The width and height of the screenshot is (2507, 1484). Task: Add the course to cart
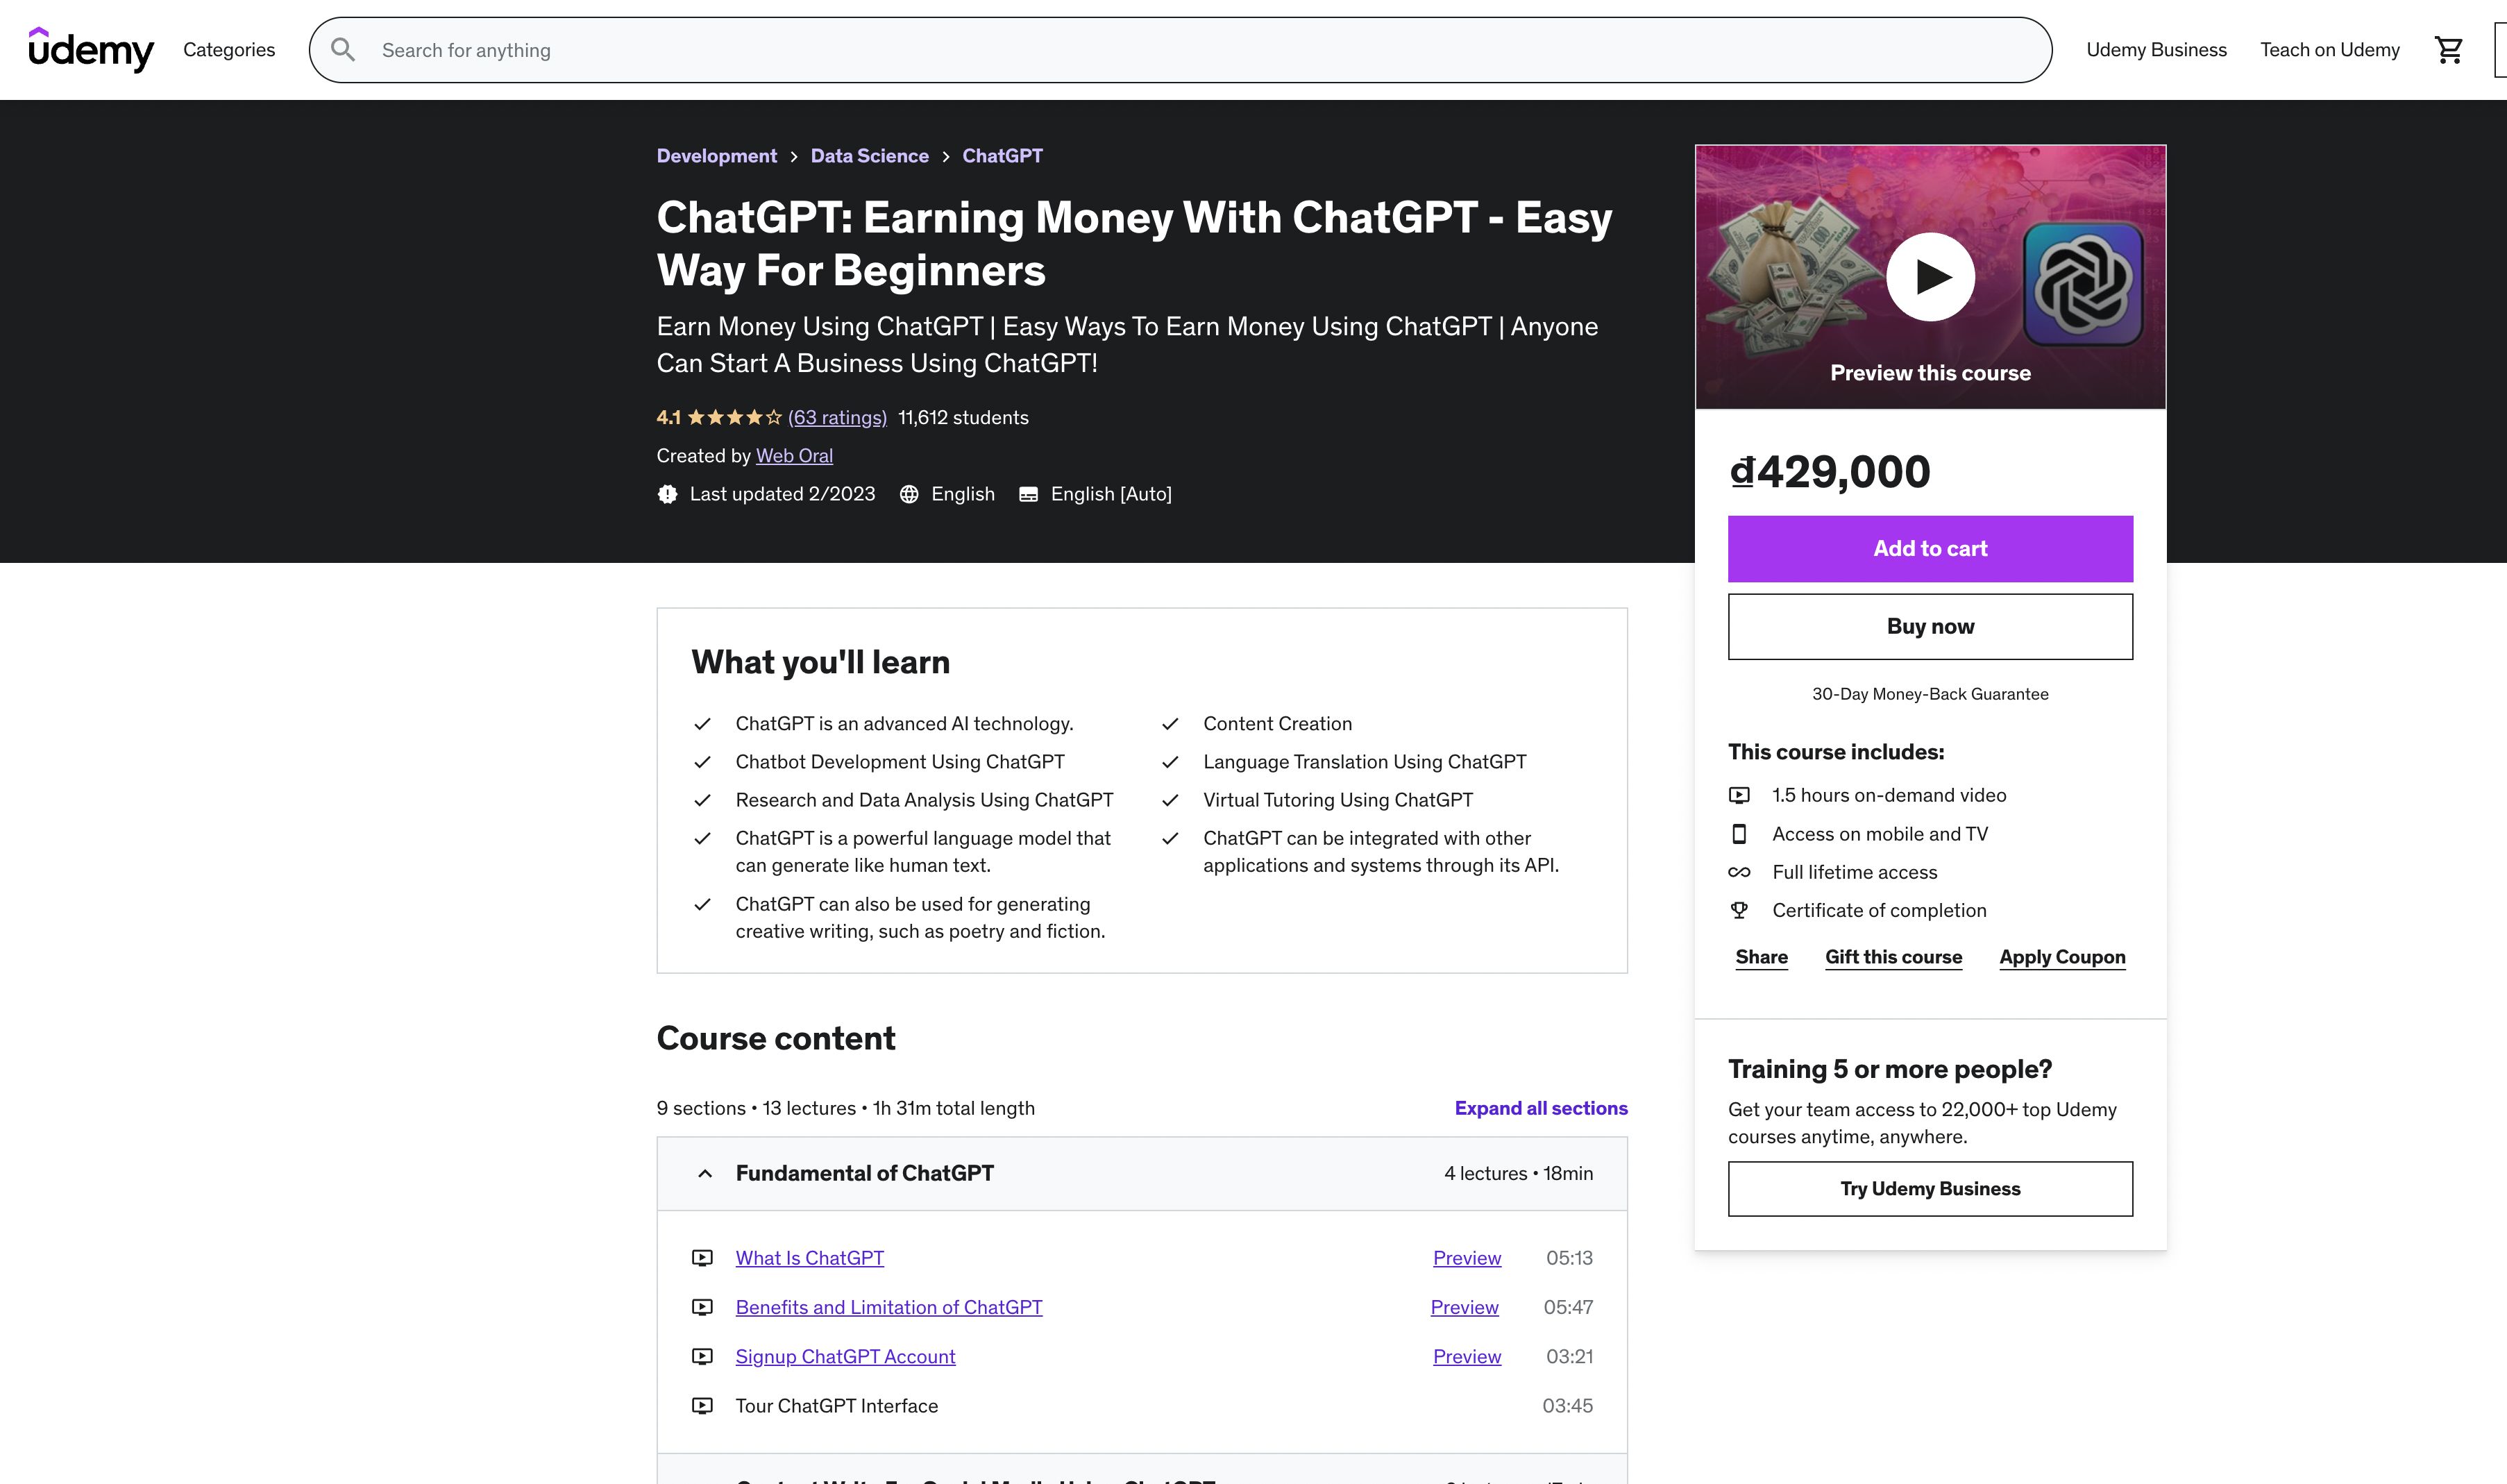[1929, 549]
